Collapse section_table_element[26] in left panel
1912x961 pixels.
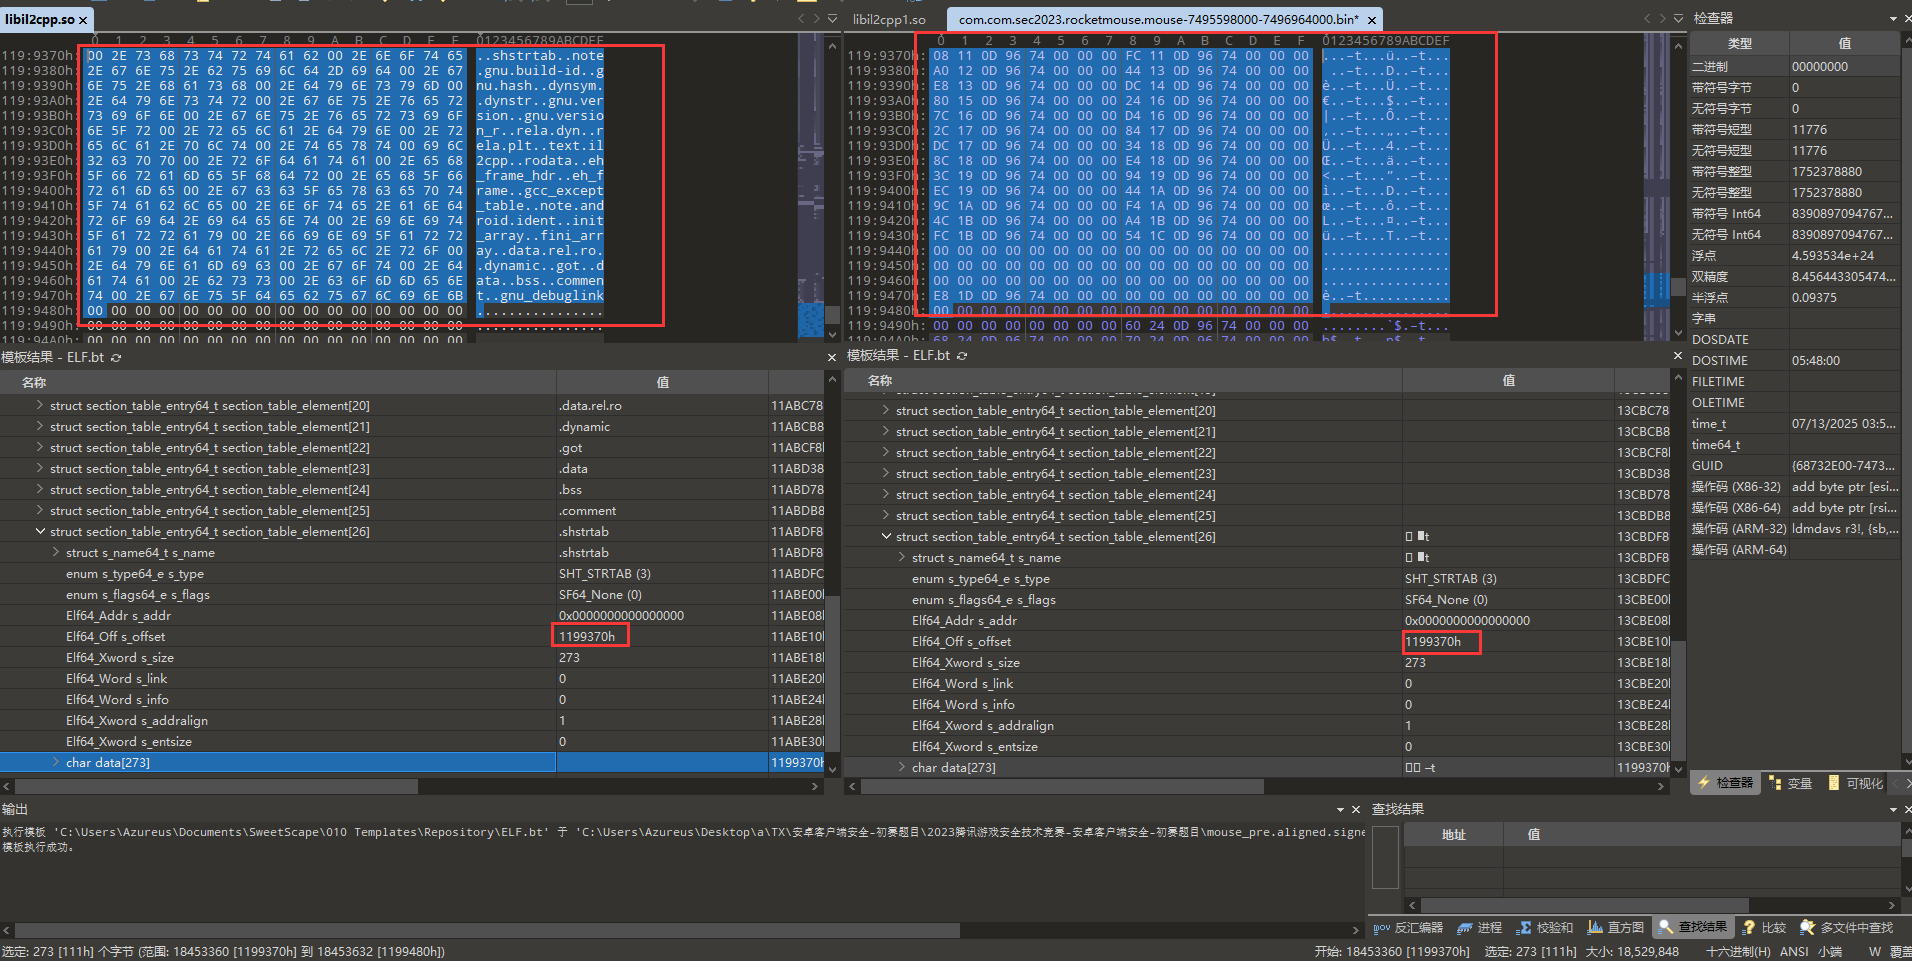pyautogui.click(x=40, y=532)
